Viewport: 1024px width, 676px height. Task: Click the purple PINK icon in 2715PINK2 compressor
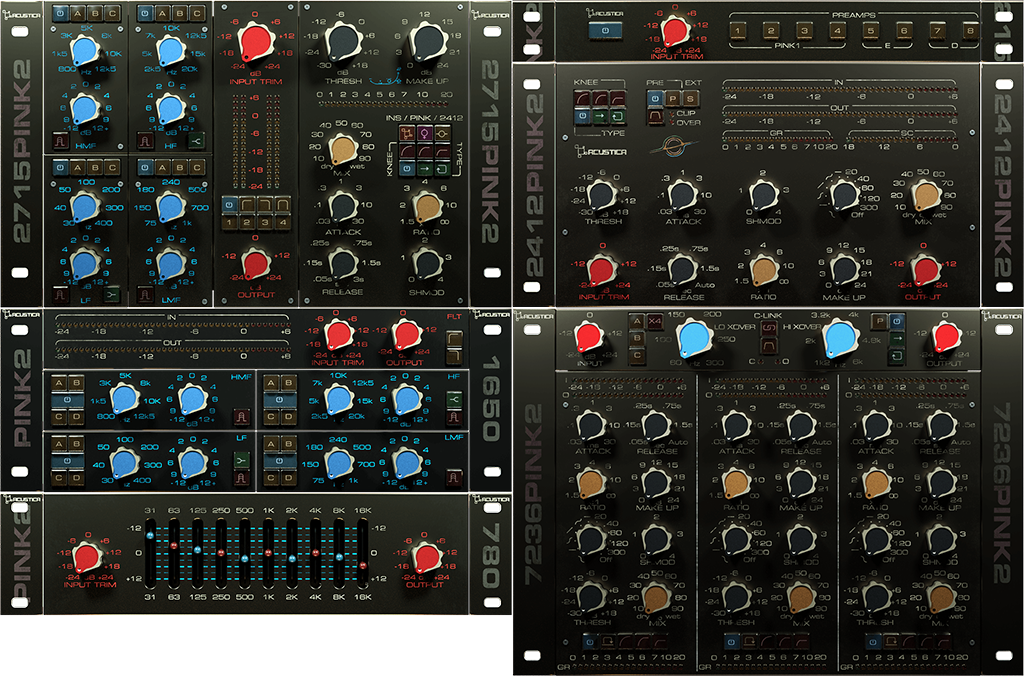tap(424, 133)
